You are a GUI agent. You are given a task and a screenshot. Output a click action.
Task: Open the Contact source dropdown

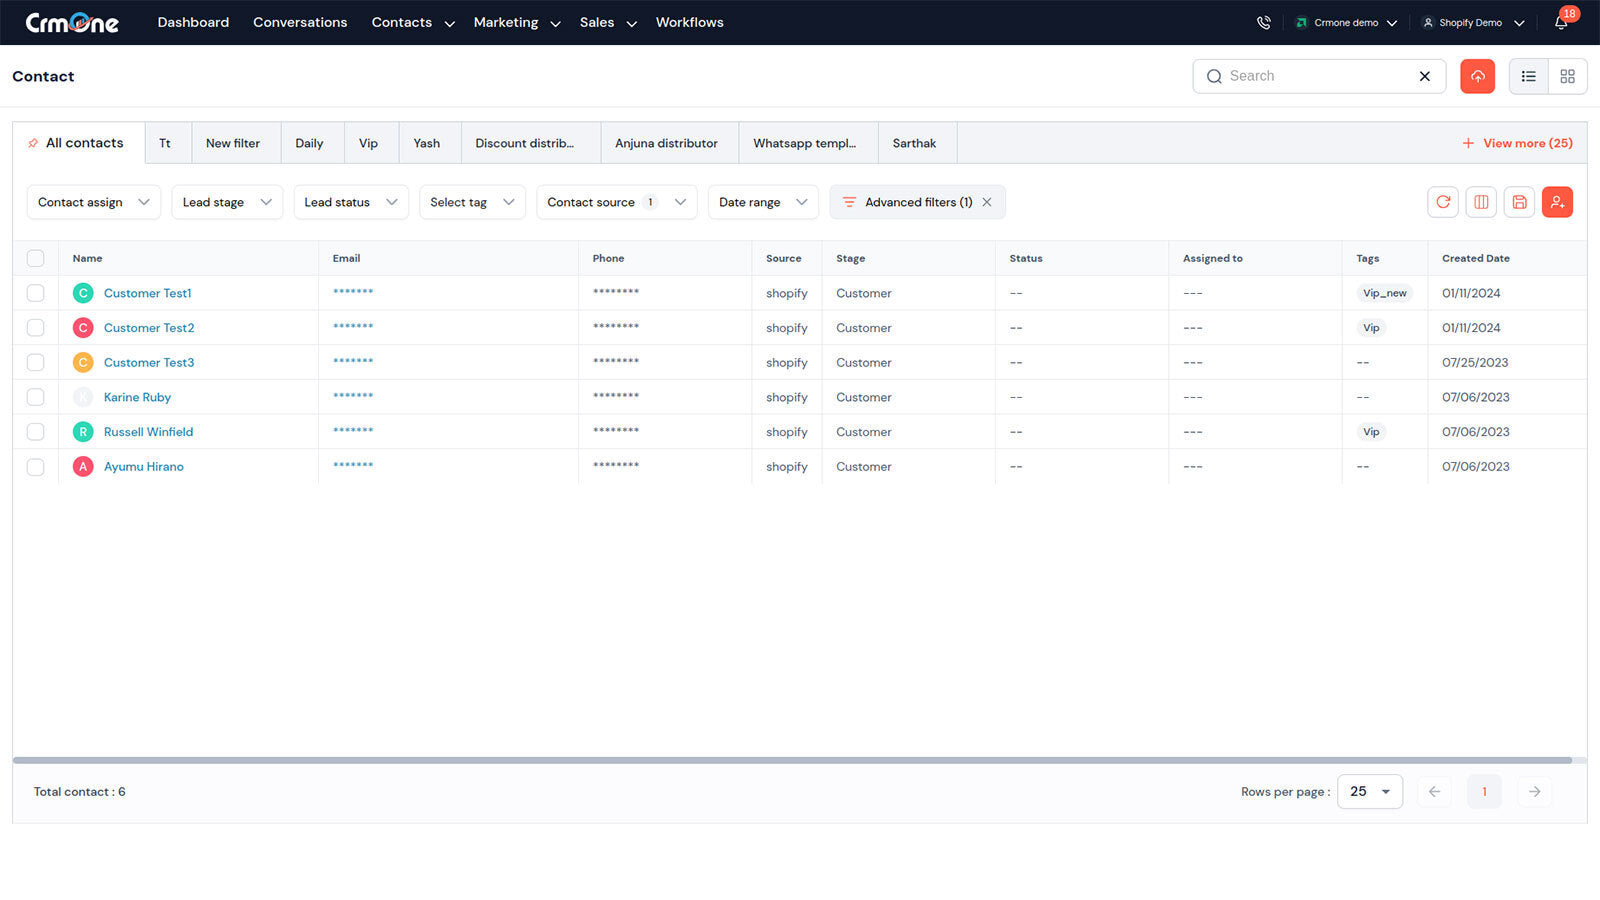click(617, 202)
